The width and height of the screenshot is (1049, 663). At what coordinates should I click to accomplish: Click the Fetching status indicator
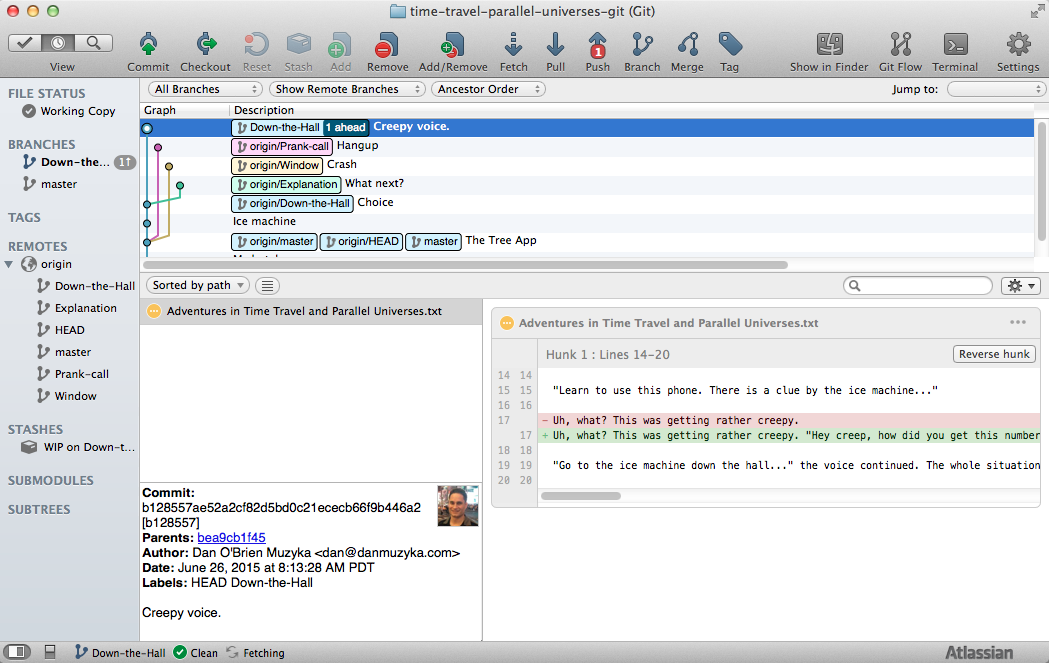255,652
